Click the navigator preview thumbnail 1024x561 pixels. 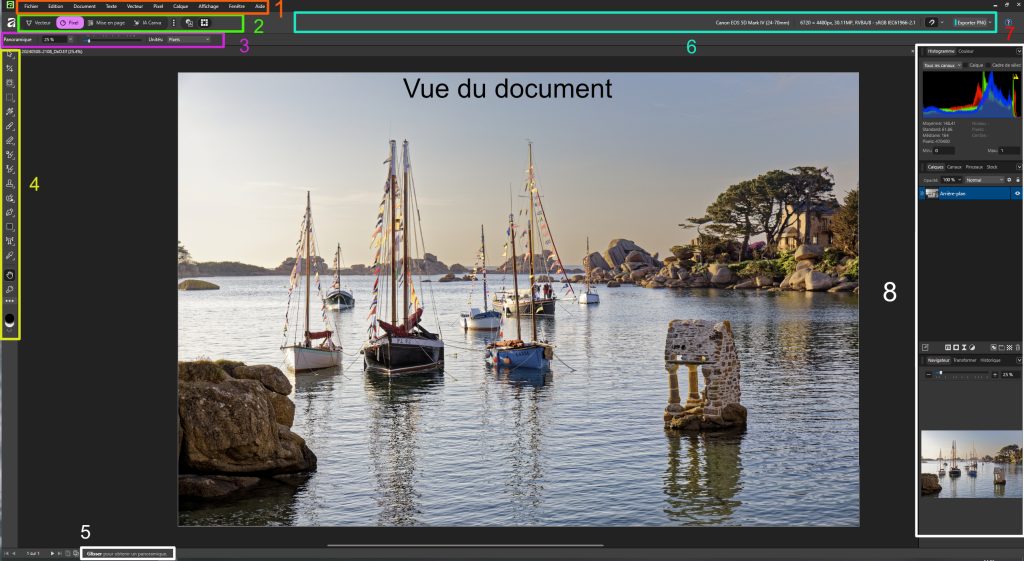pyautogui.click(x=970, y=463)
